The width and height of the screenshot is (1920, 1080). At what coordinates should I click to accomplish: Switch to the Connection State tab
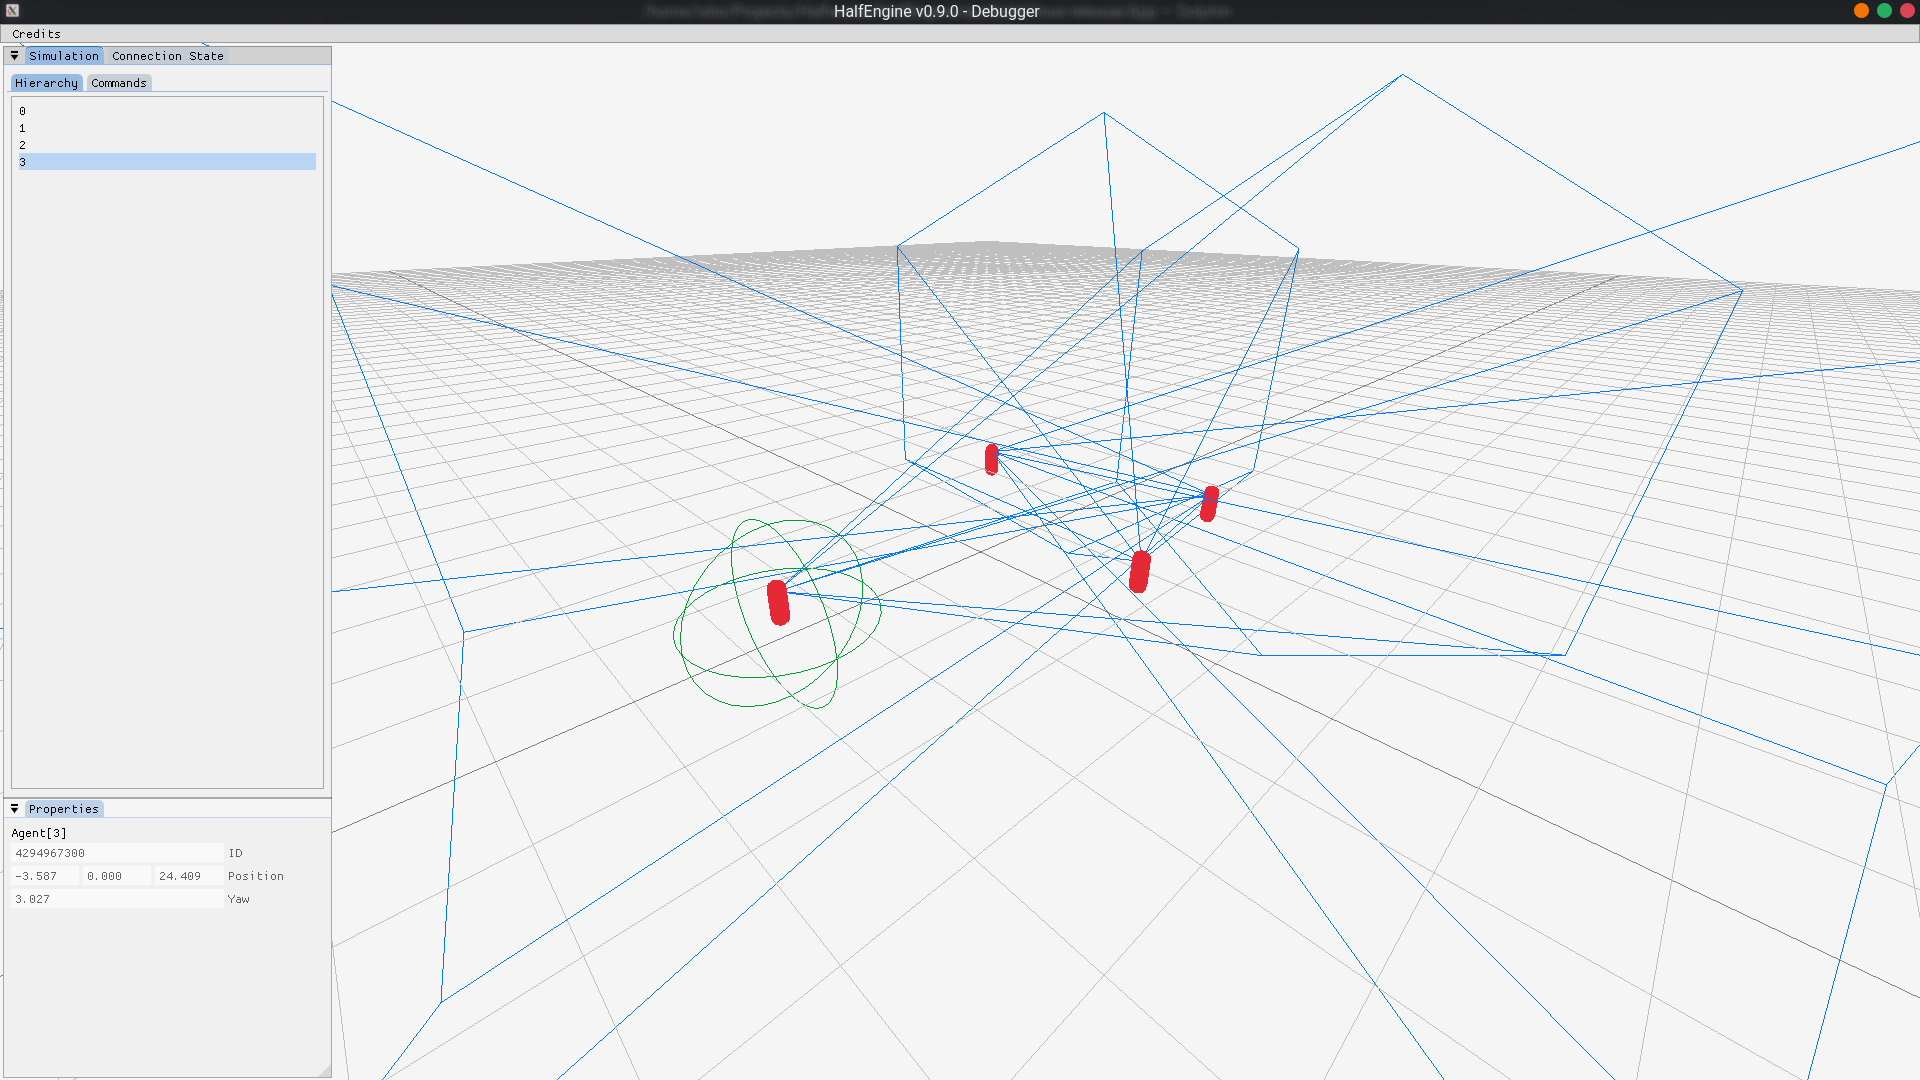click(x=167, y=56)
